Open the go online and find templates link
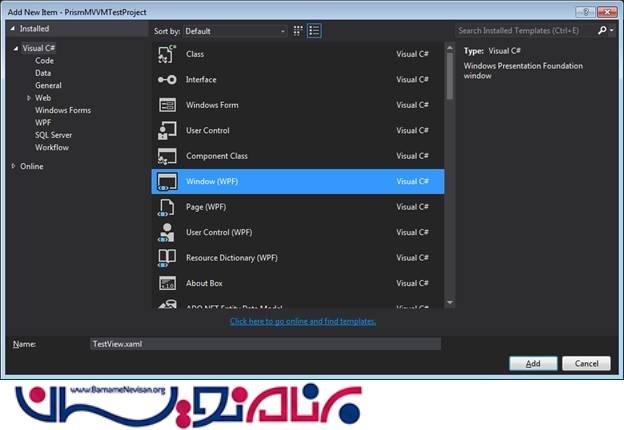Screen dimensions: 624x430 303,321
